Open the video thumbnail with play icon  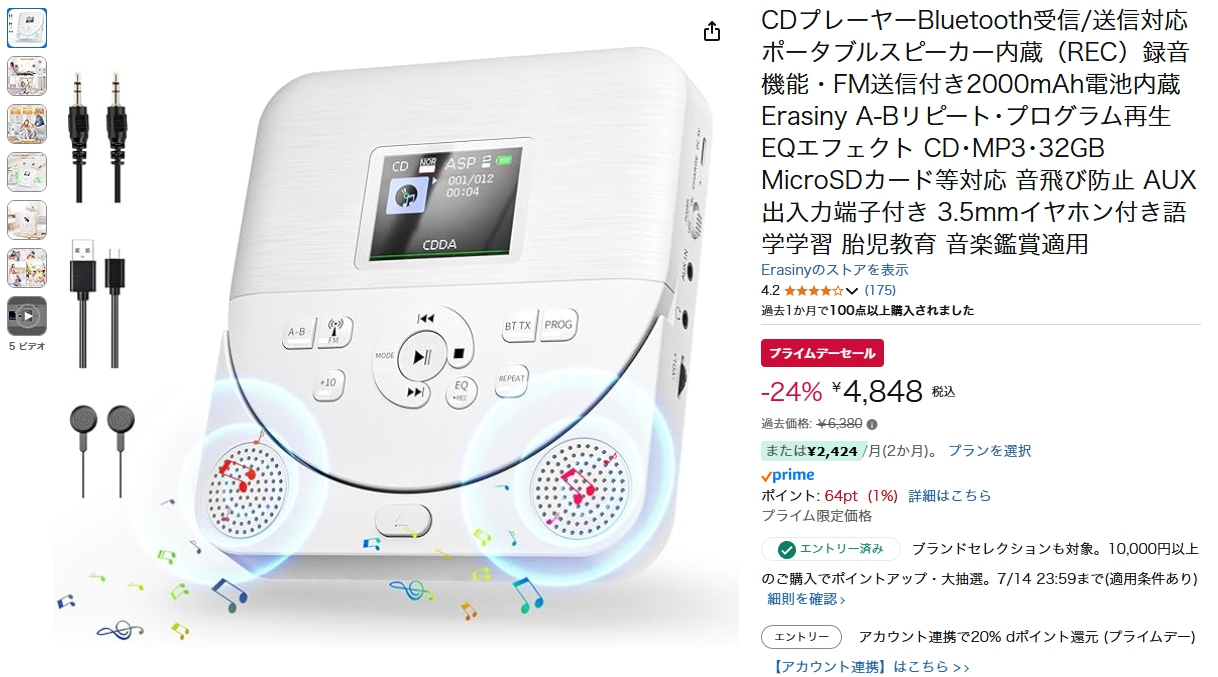tap(27, 316)
